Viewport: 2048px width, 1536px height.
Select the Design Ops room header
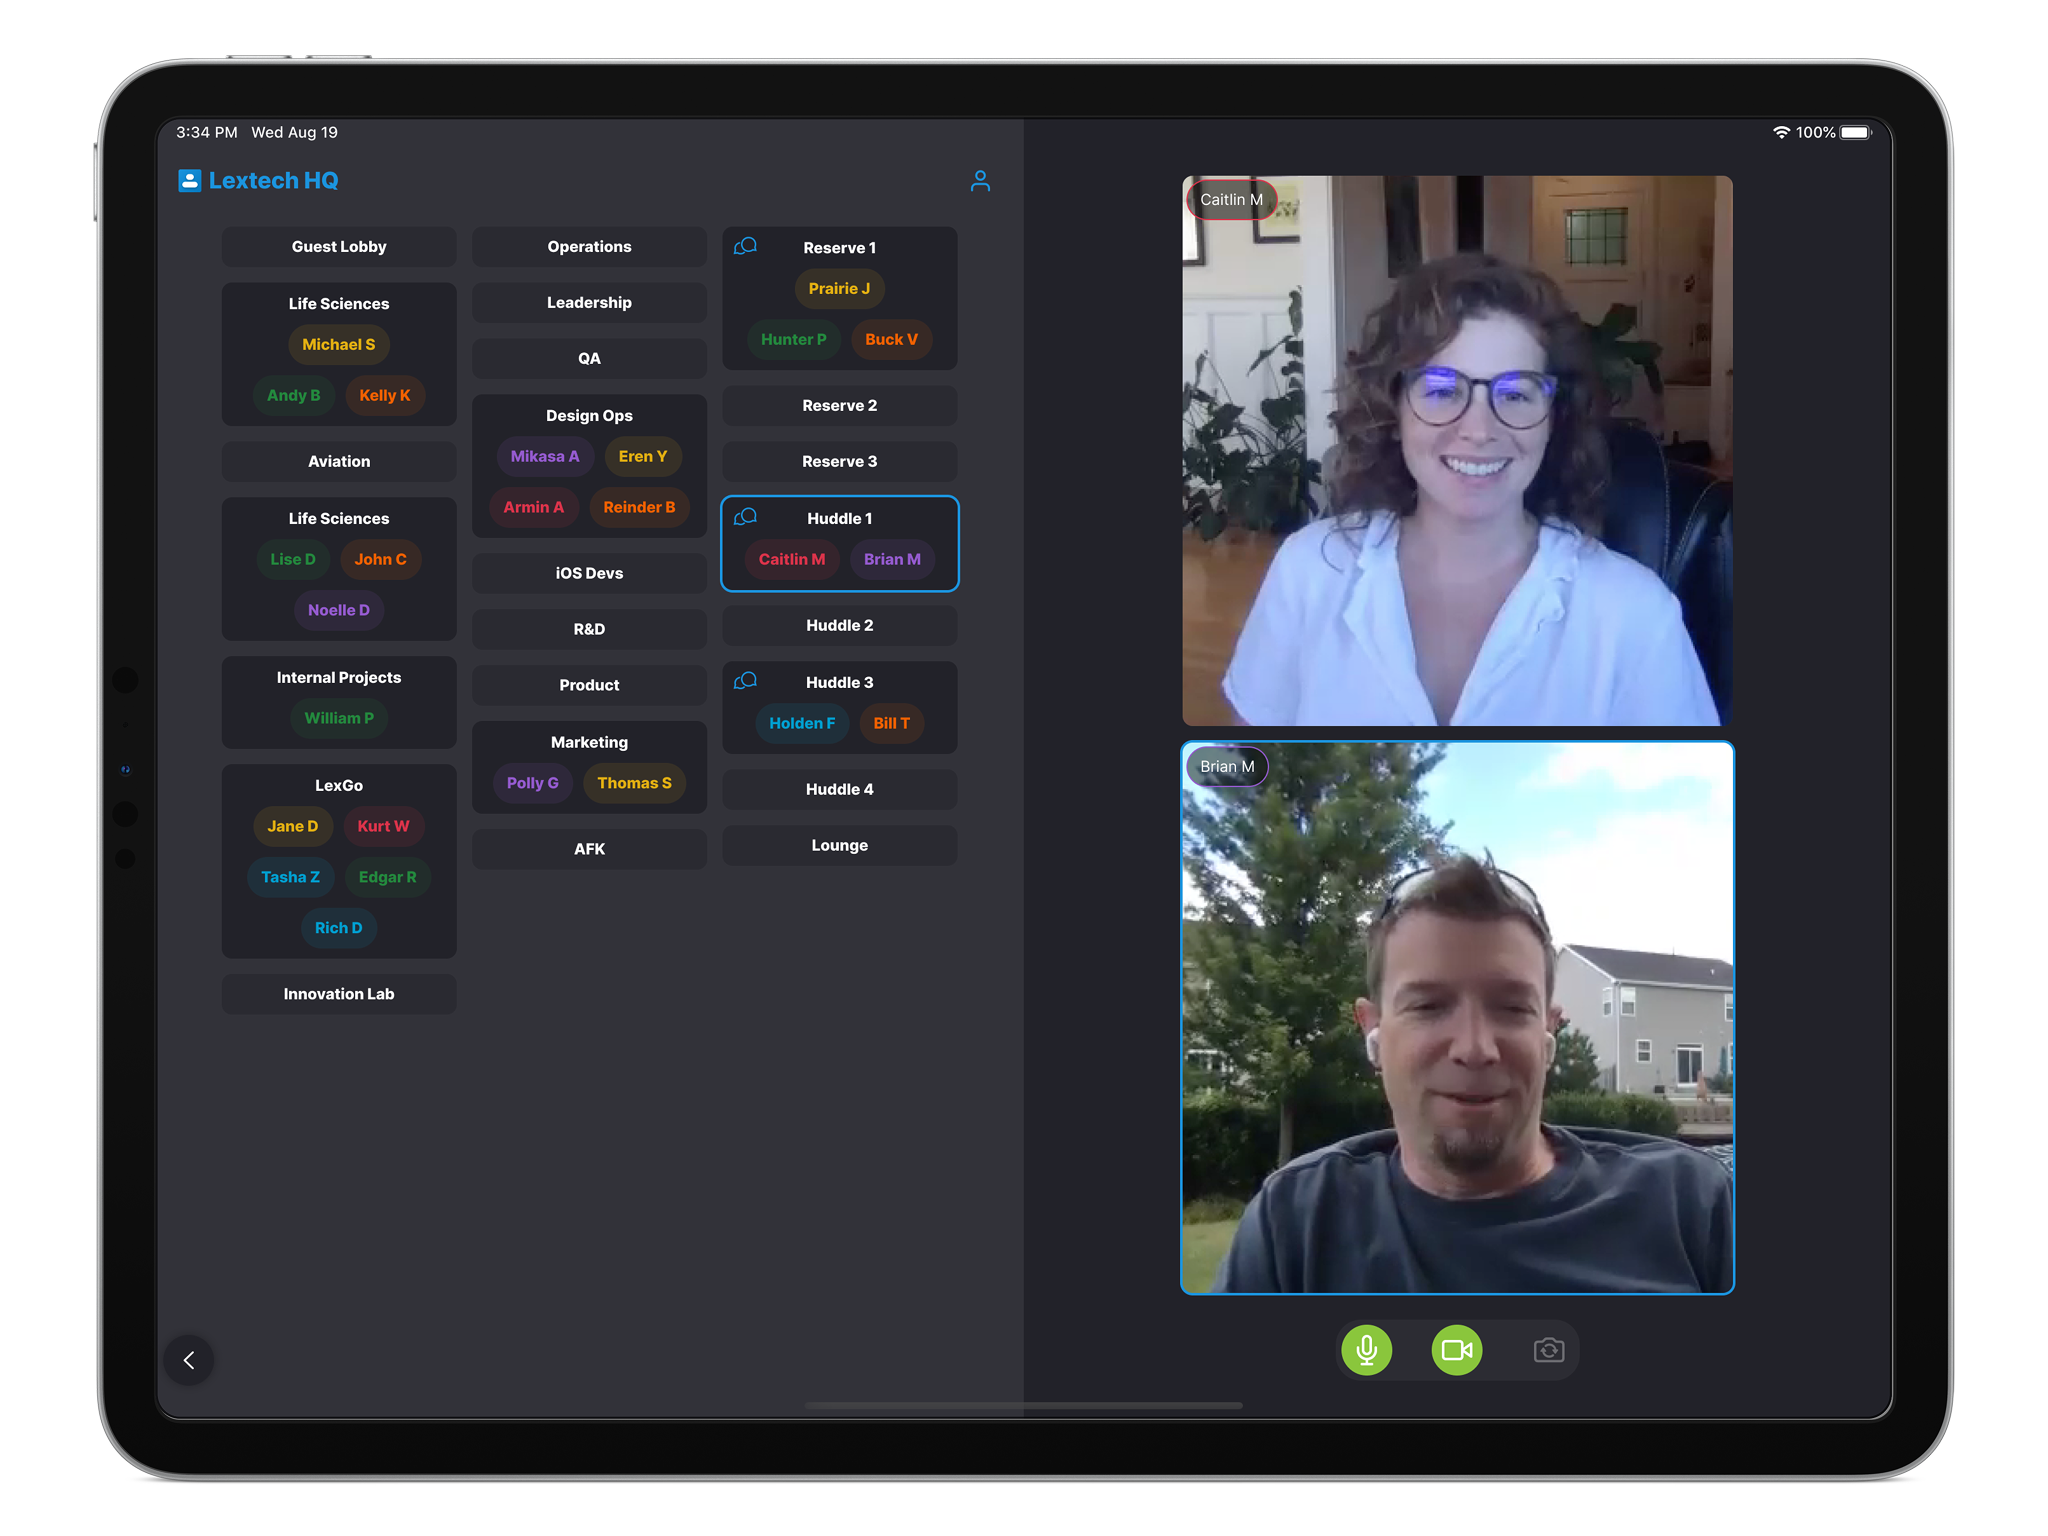(x=589, y=416)
